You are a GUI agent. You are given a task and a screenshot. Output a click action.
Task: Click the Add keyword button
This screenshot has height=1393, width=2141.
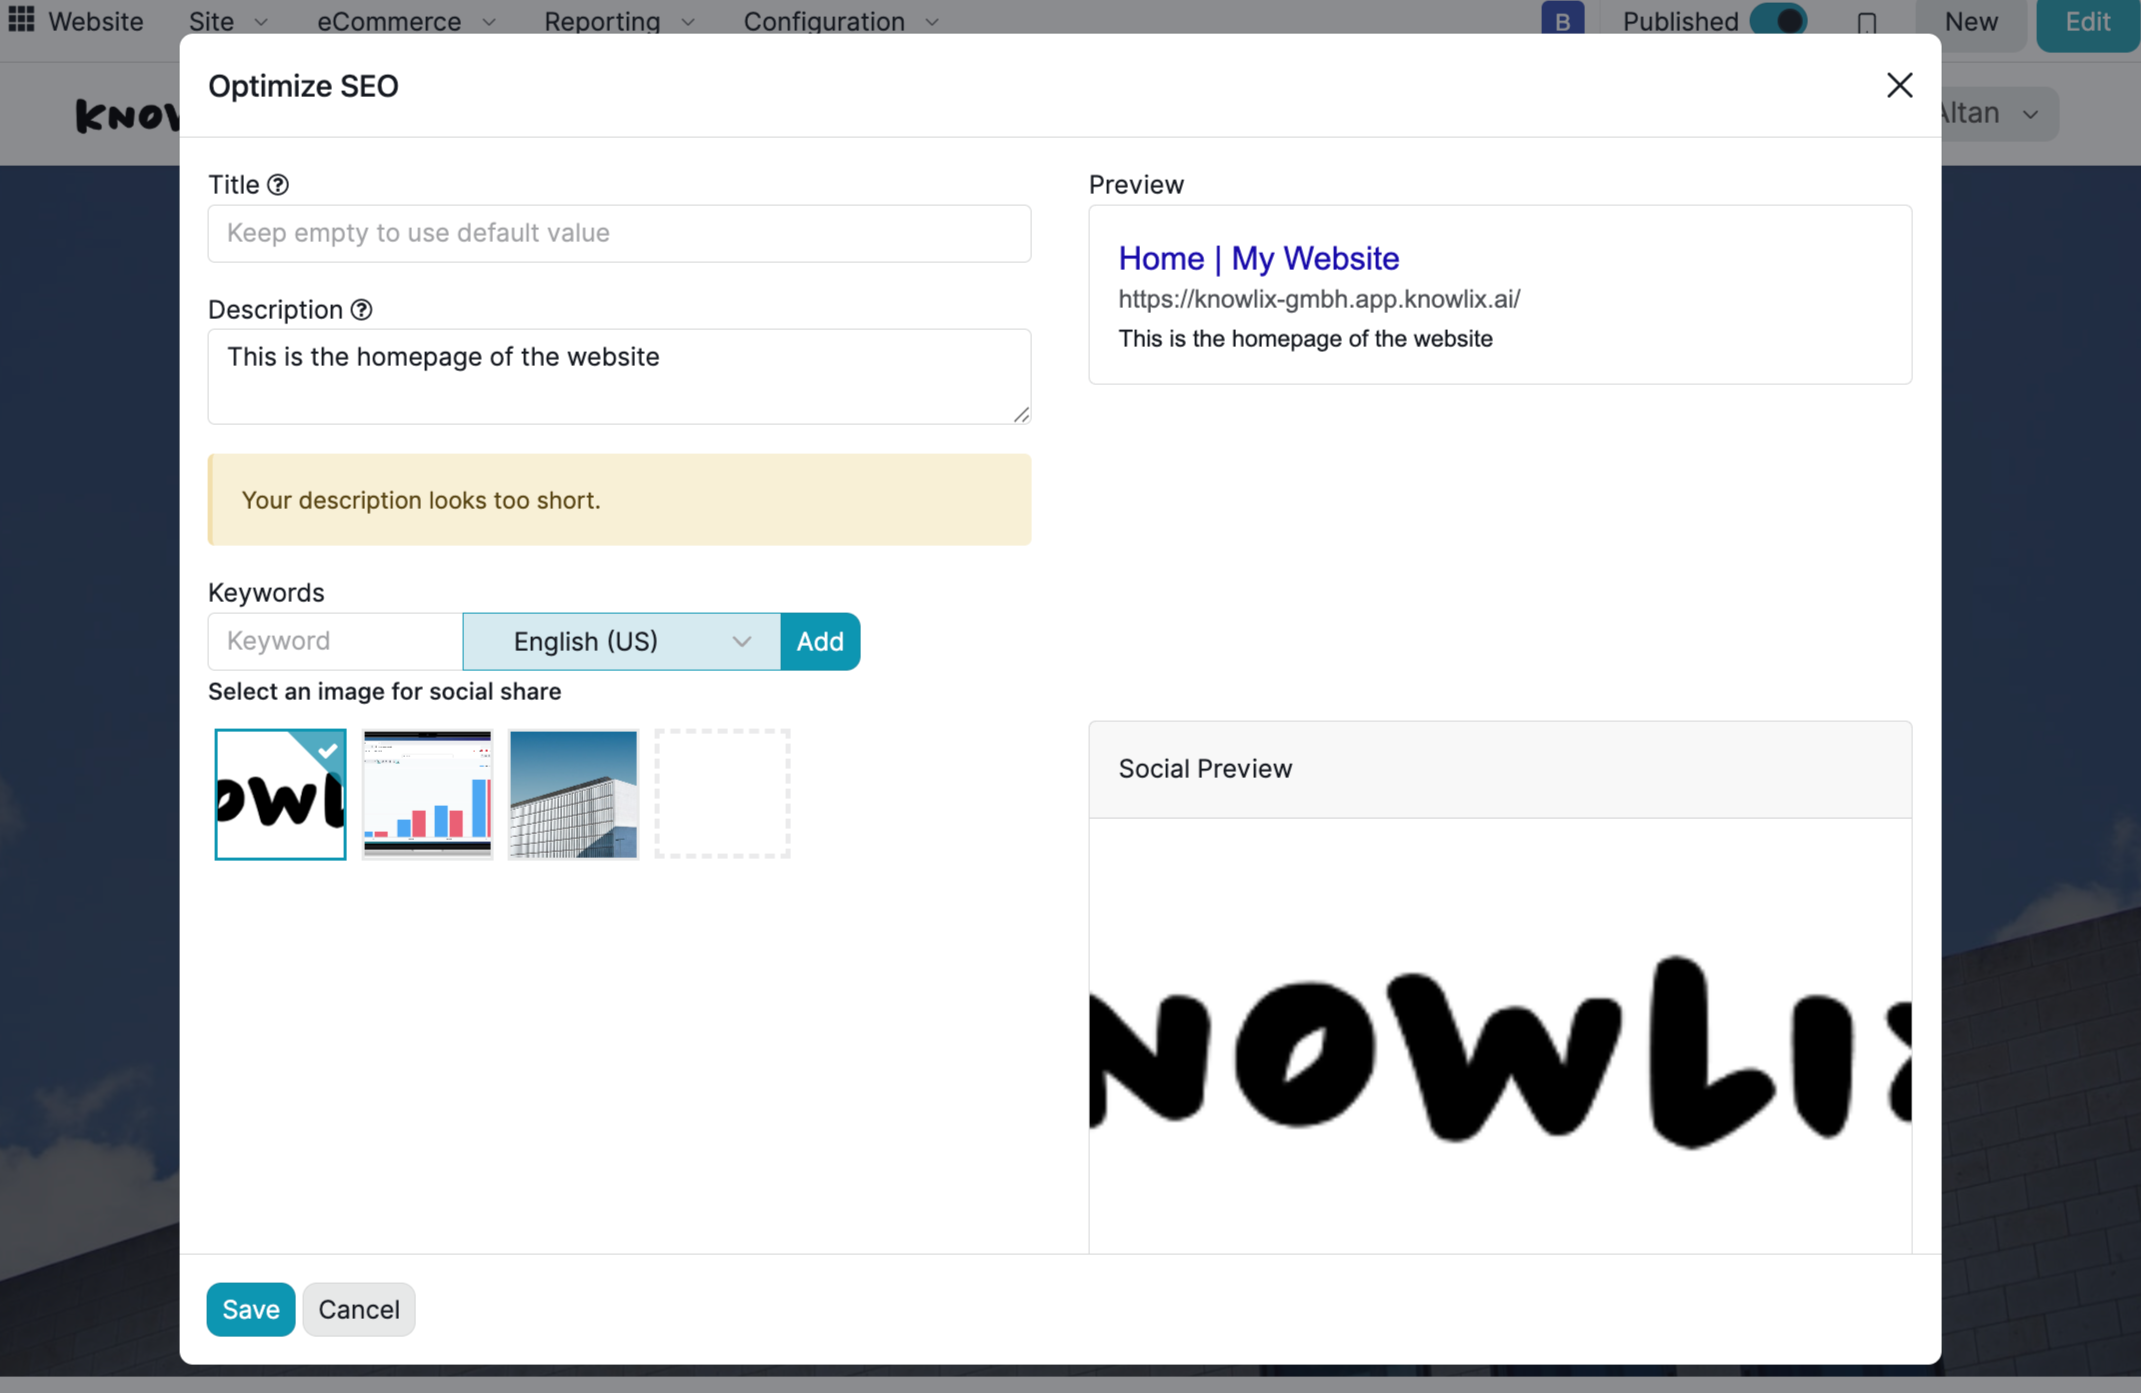(819, 642)
